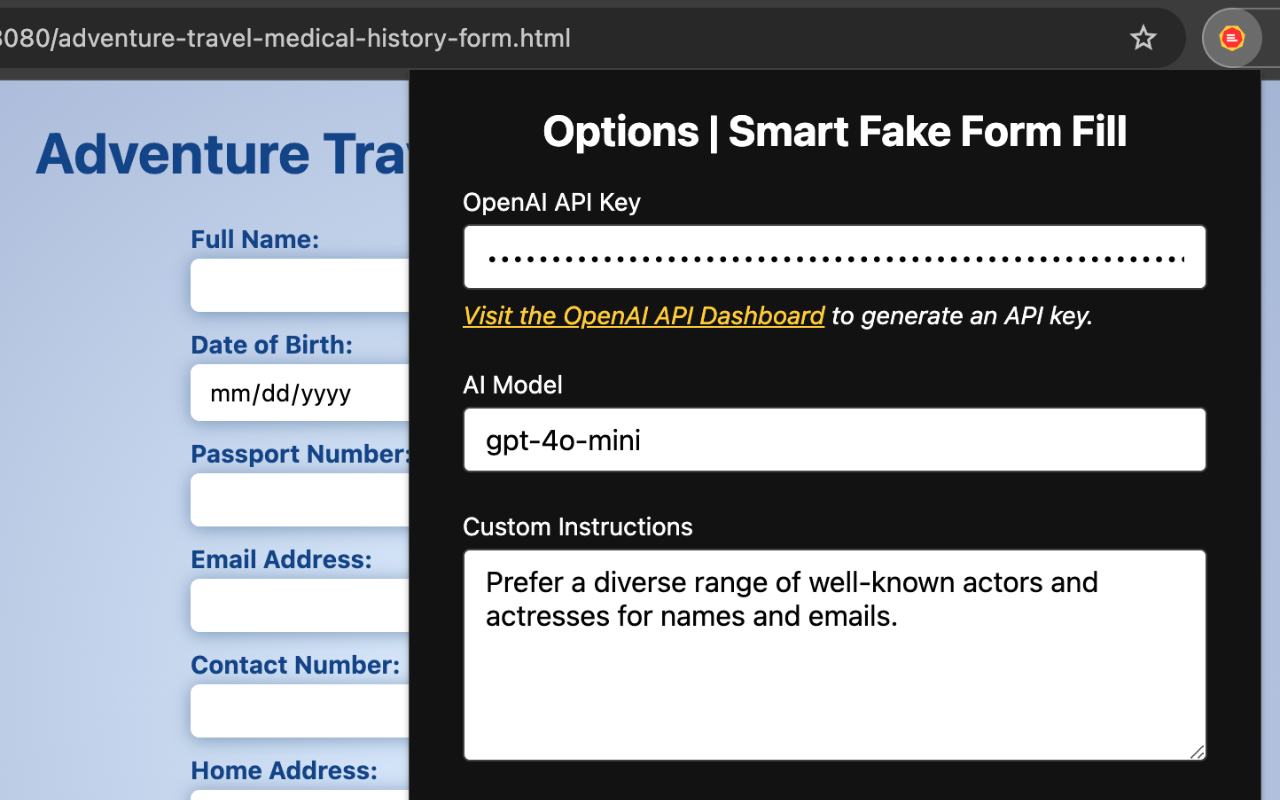The height and width of the screenshot is (800, 1280).
Task: Open the Visit the OpenAI API Dashboard link
Action: (643, 315)
